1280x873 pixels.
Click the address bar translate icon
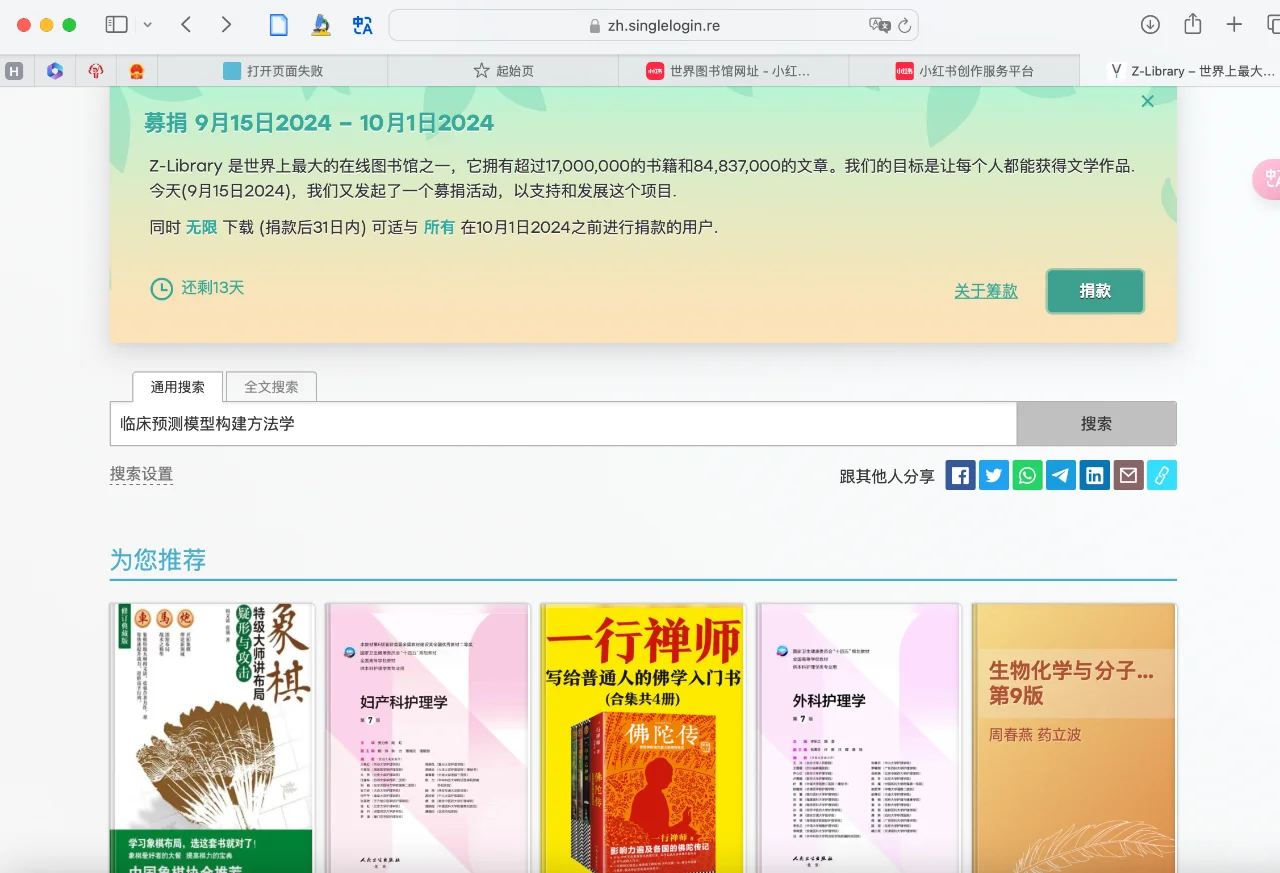[879, 25]
